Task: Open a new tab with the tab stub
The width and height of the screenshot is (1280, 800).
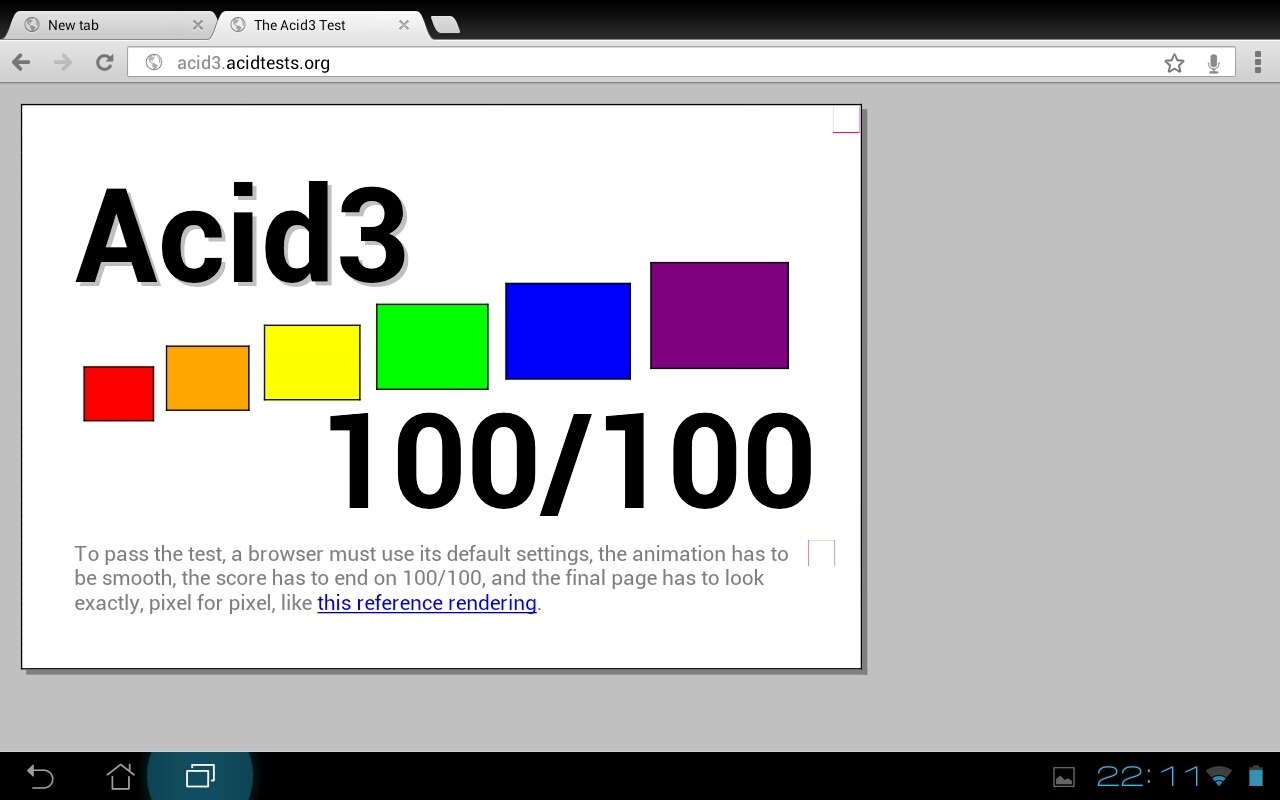Action: [443, 25]
